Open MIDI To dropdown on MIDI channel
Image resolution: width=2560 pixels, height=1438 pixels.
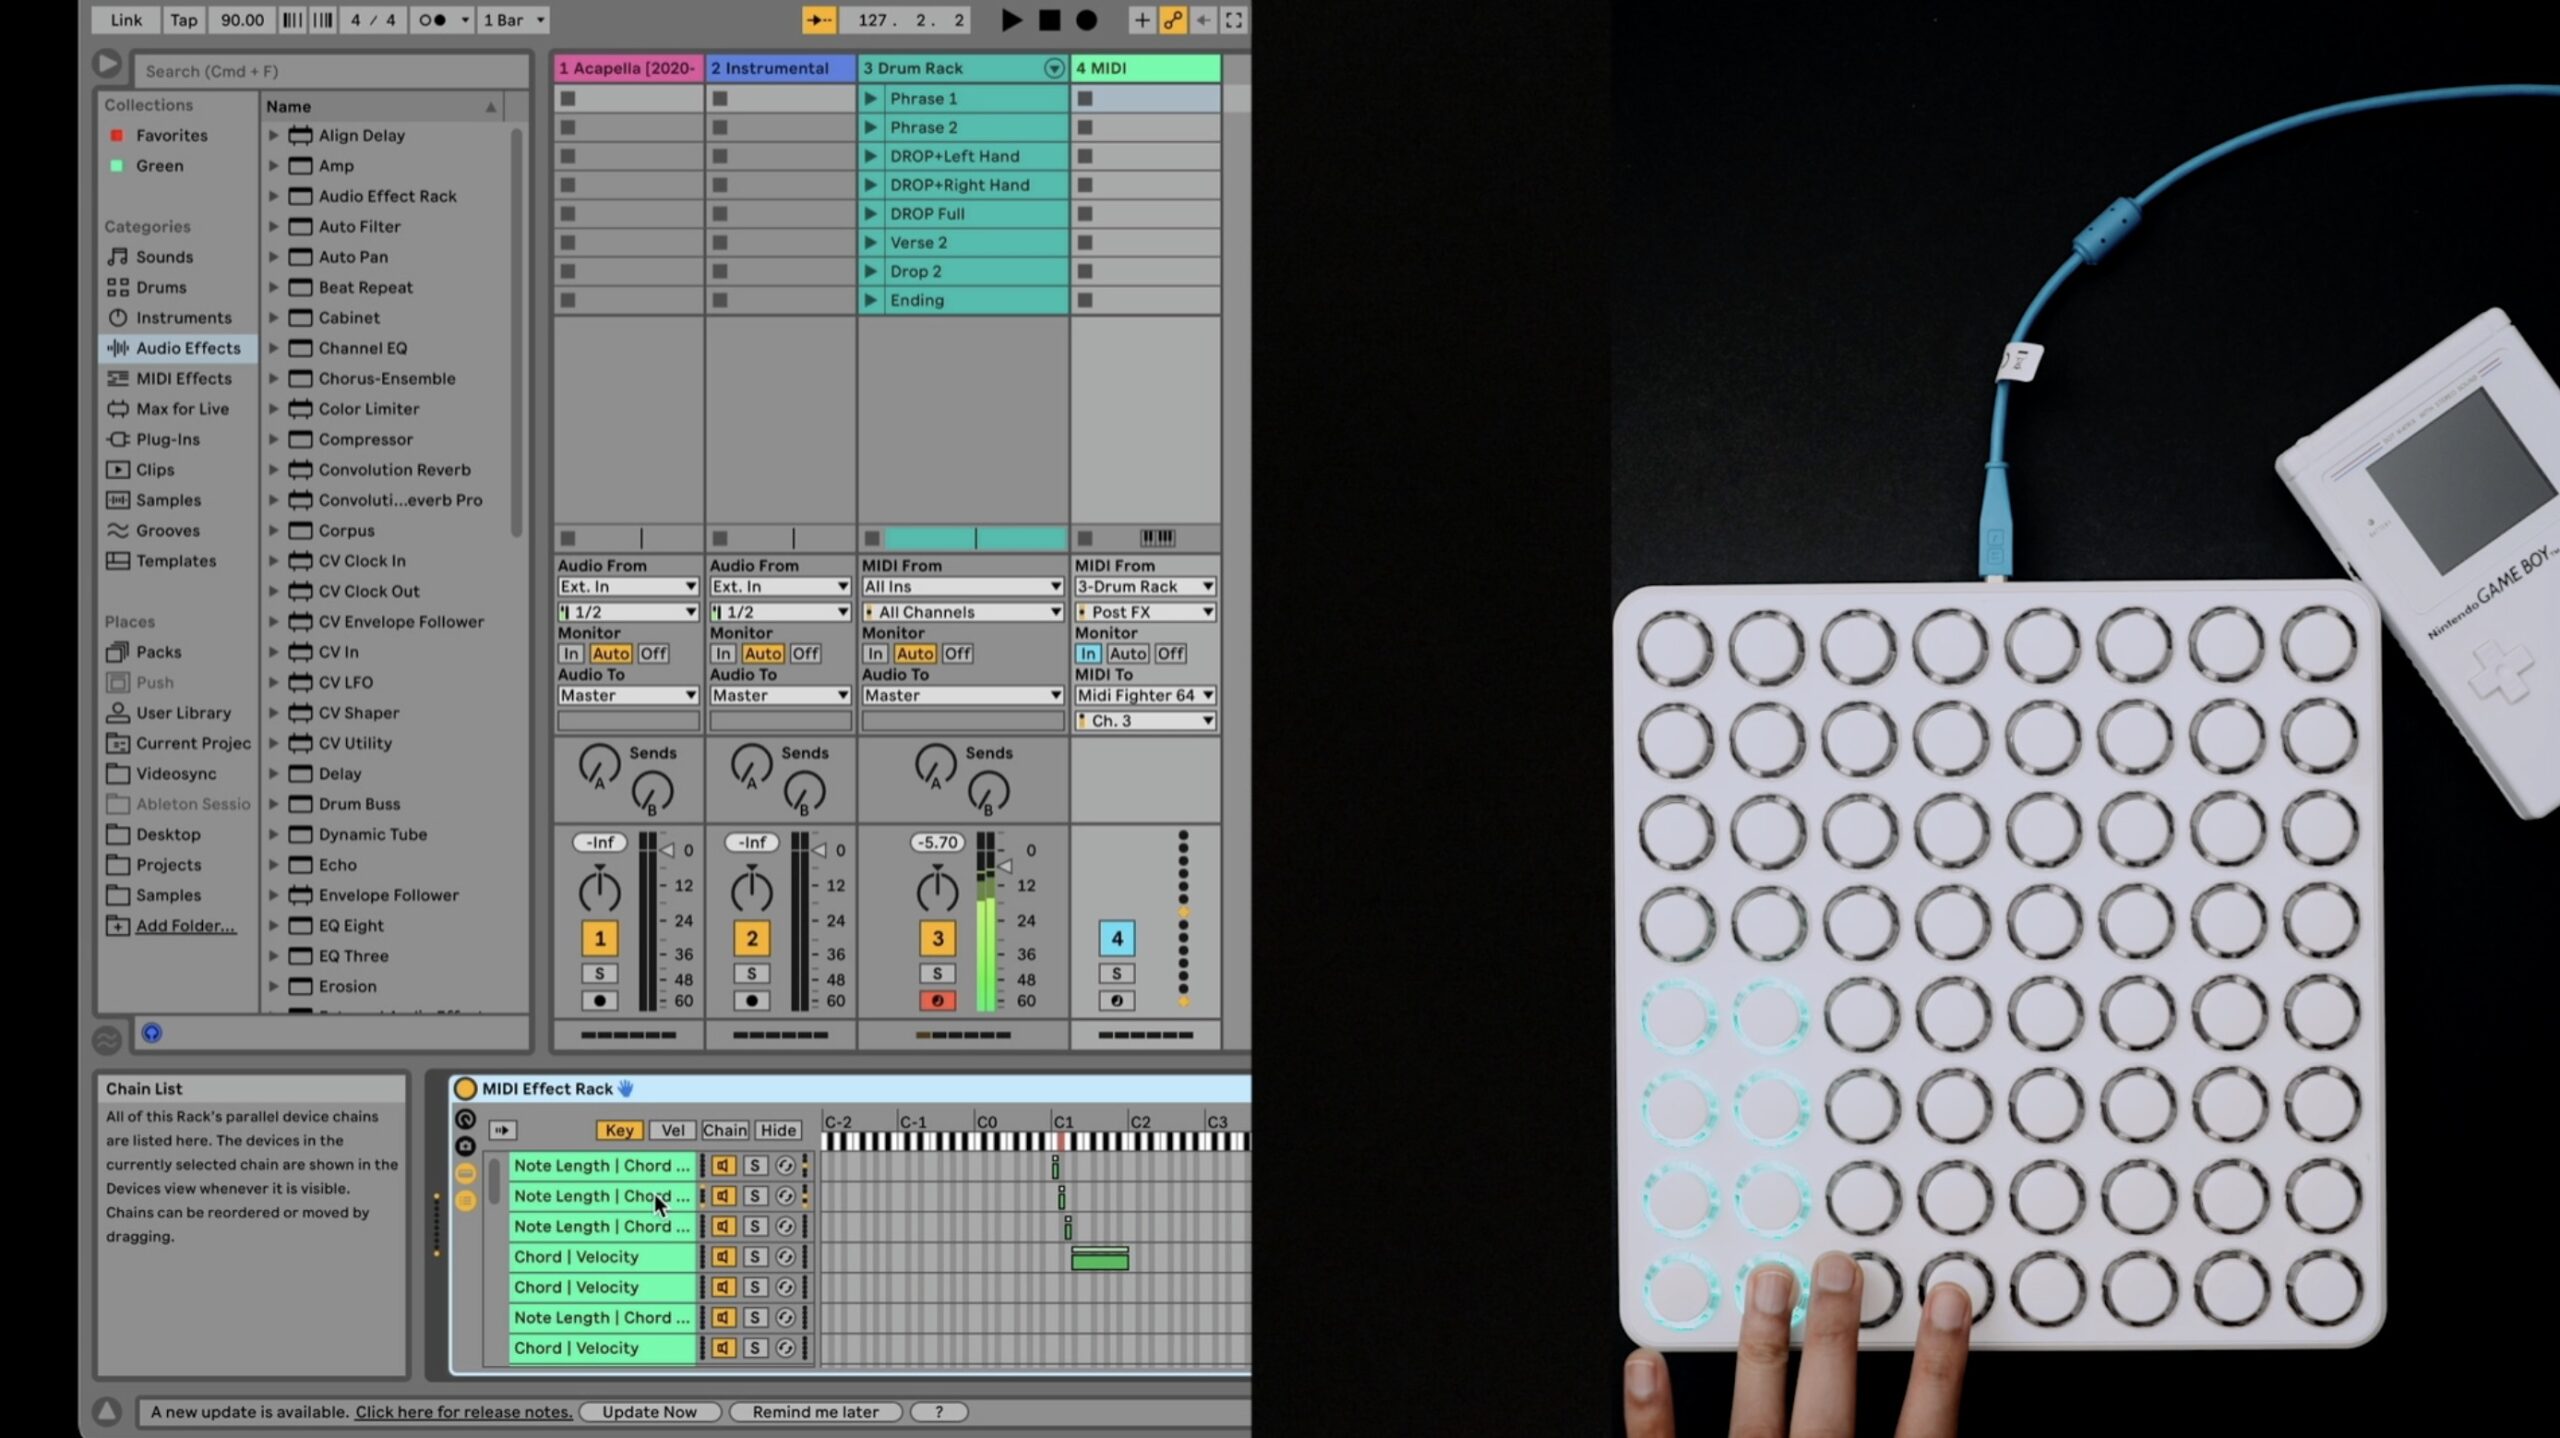[x=1143, y=694]
